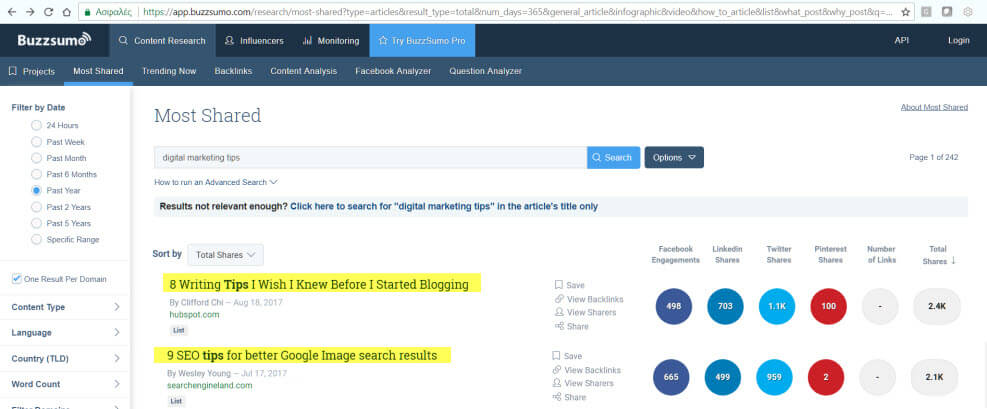
Task: Open the Question Analyzer section
Action: tap(485, 71)
